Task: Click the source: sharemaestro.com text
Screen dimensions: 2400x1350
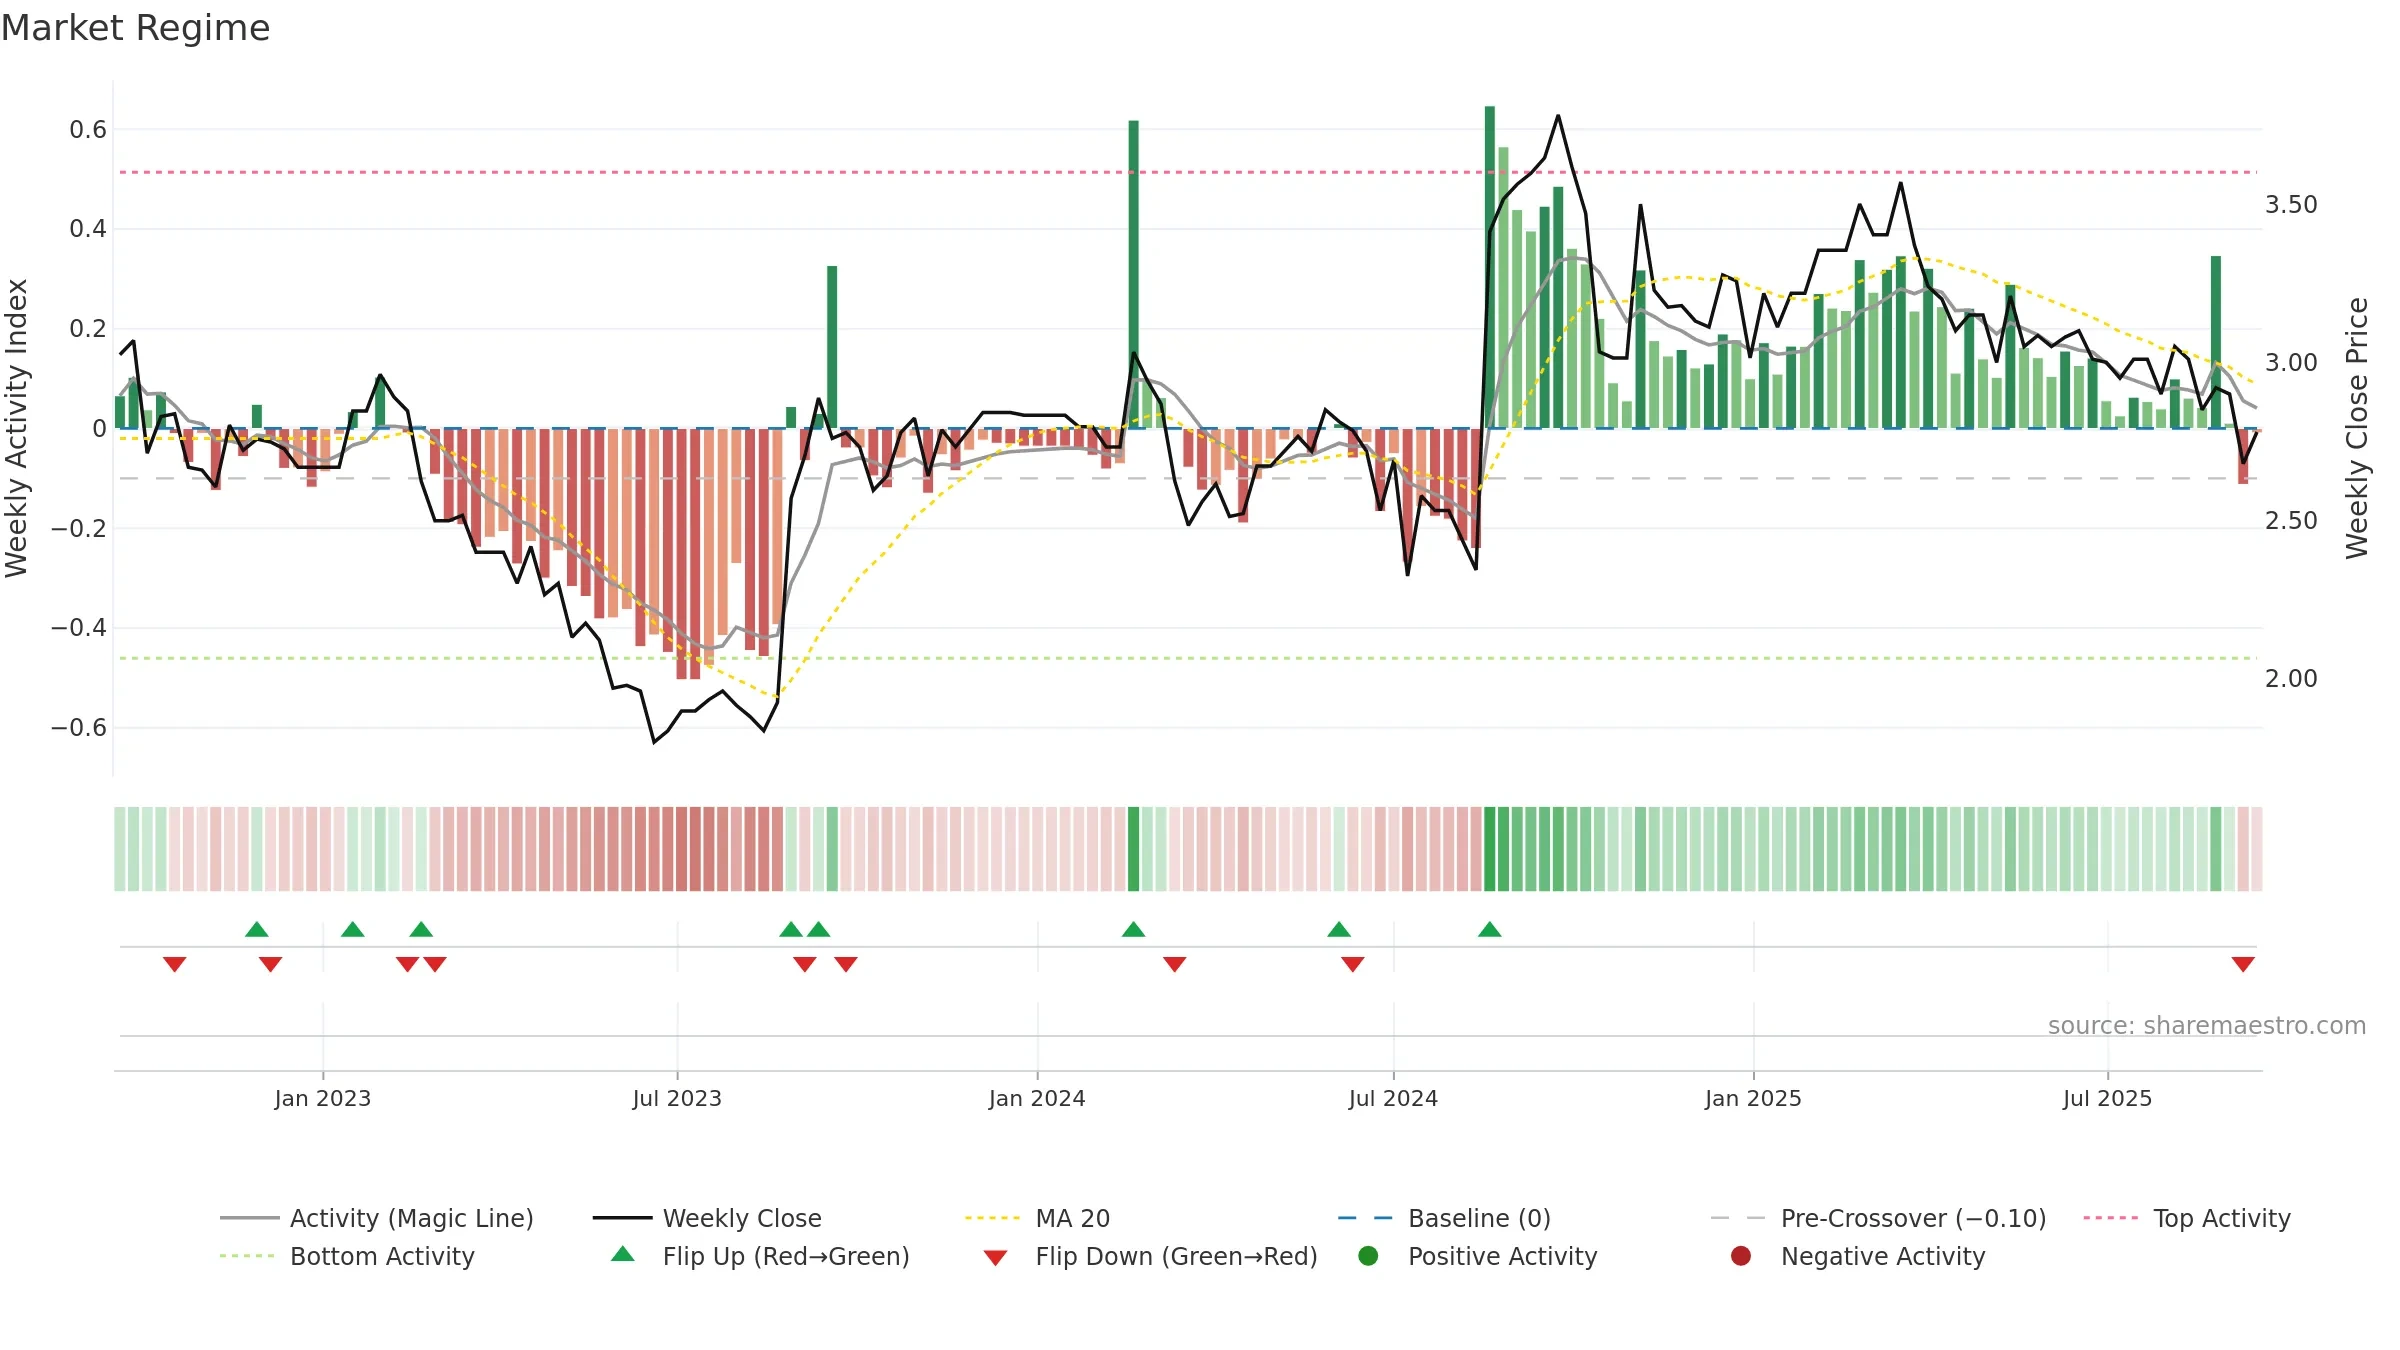Action: 2207,1026
